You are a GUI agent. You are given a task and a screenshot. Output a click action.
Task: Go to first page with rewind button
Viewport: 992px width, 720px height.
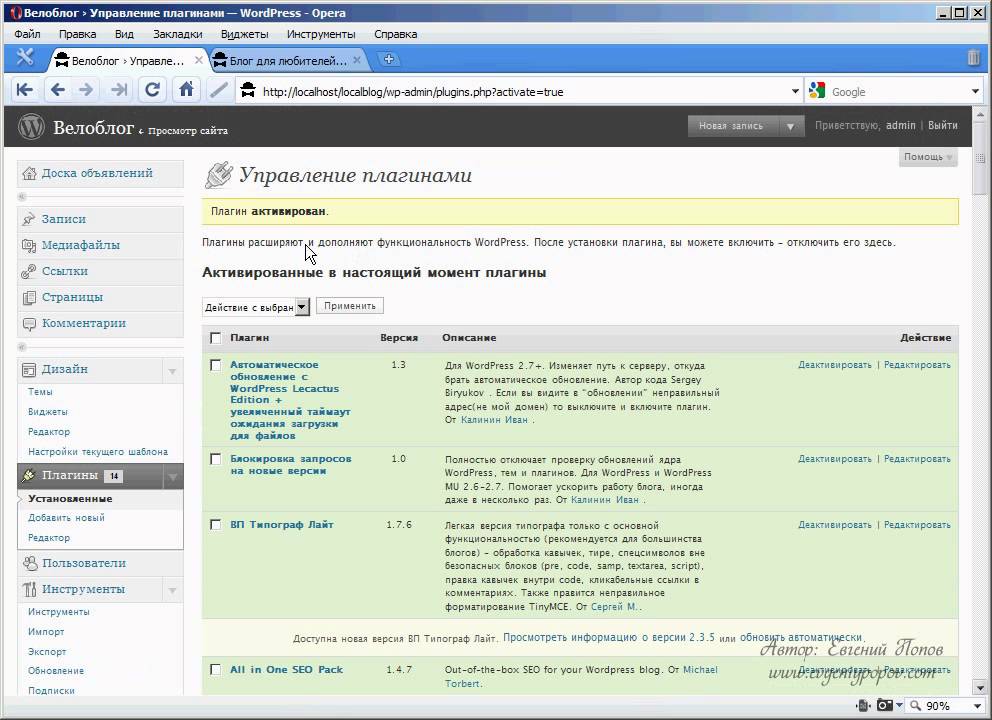point(25,90)
